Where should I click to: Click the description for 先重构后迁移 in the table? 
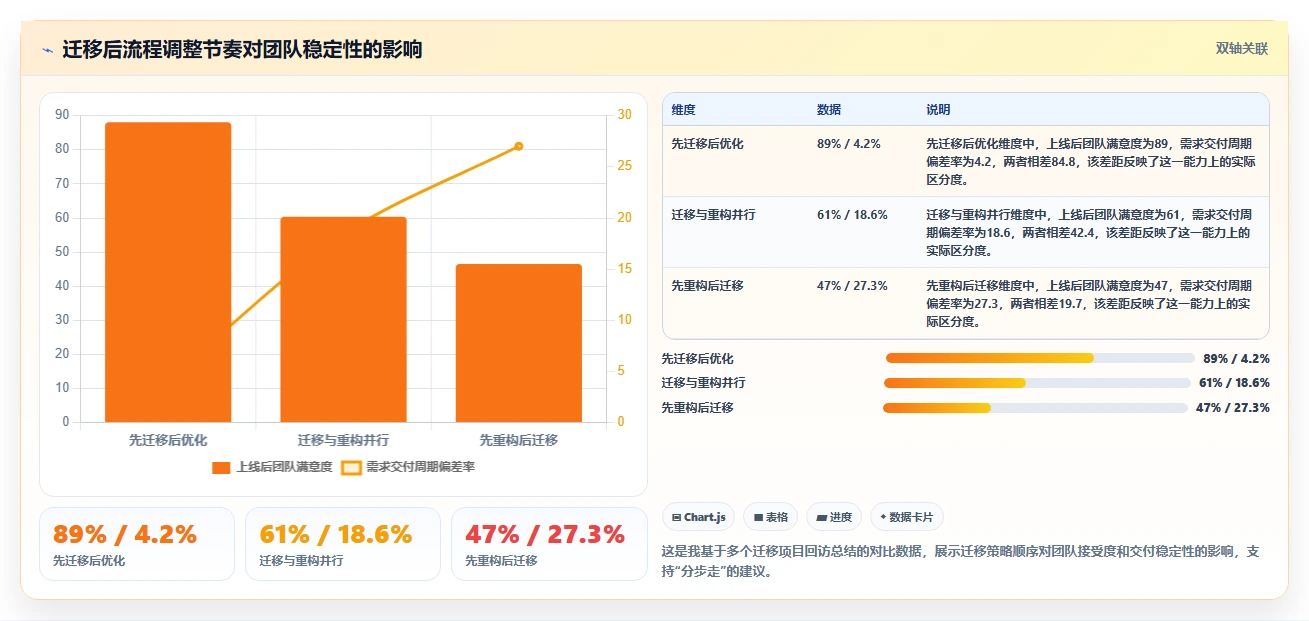1091,304
